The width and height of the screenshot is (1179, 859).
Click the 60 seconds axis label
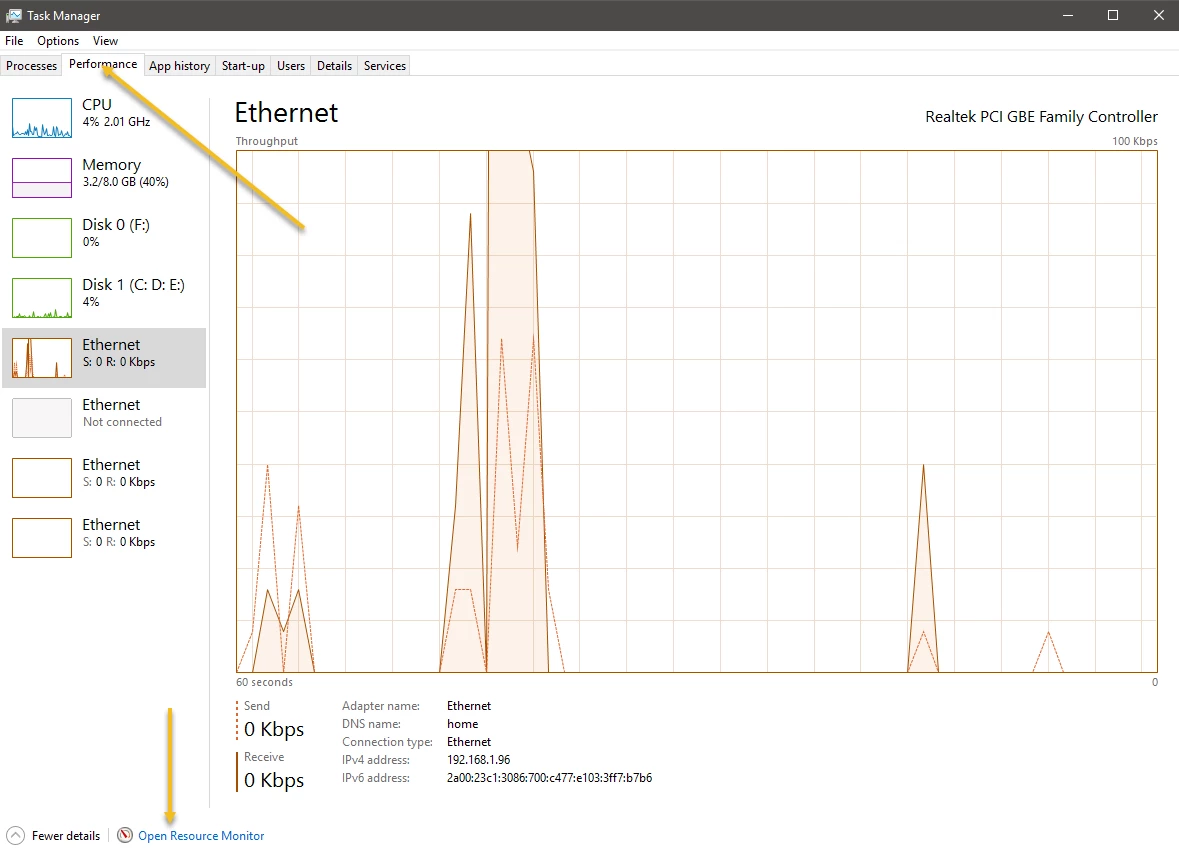[x=265, y=682]
